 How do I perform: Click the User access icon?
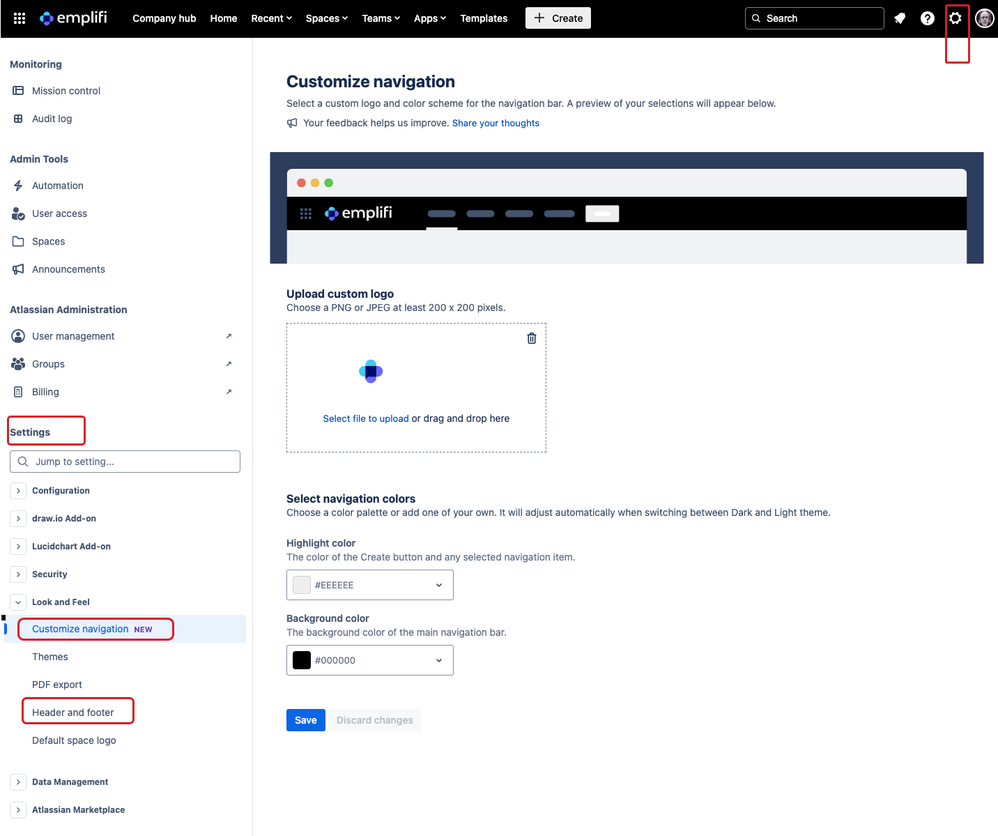18,214
